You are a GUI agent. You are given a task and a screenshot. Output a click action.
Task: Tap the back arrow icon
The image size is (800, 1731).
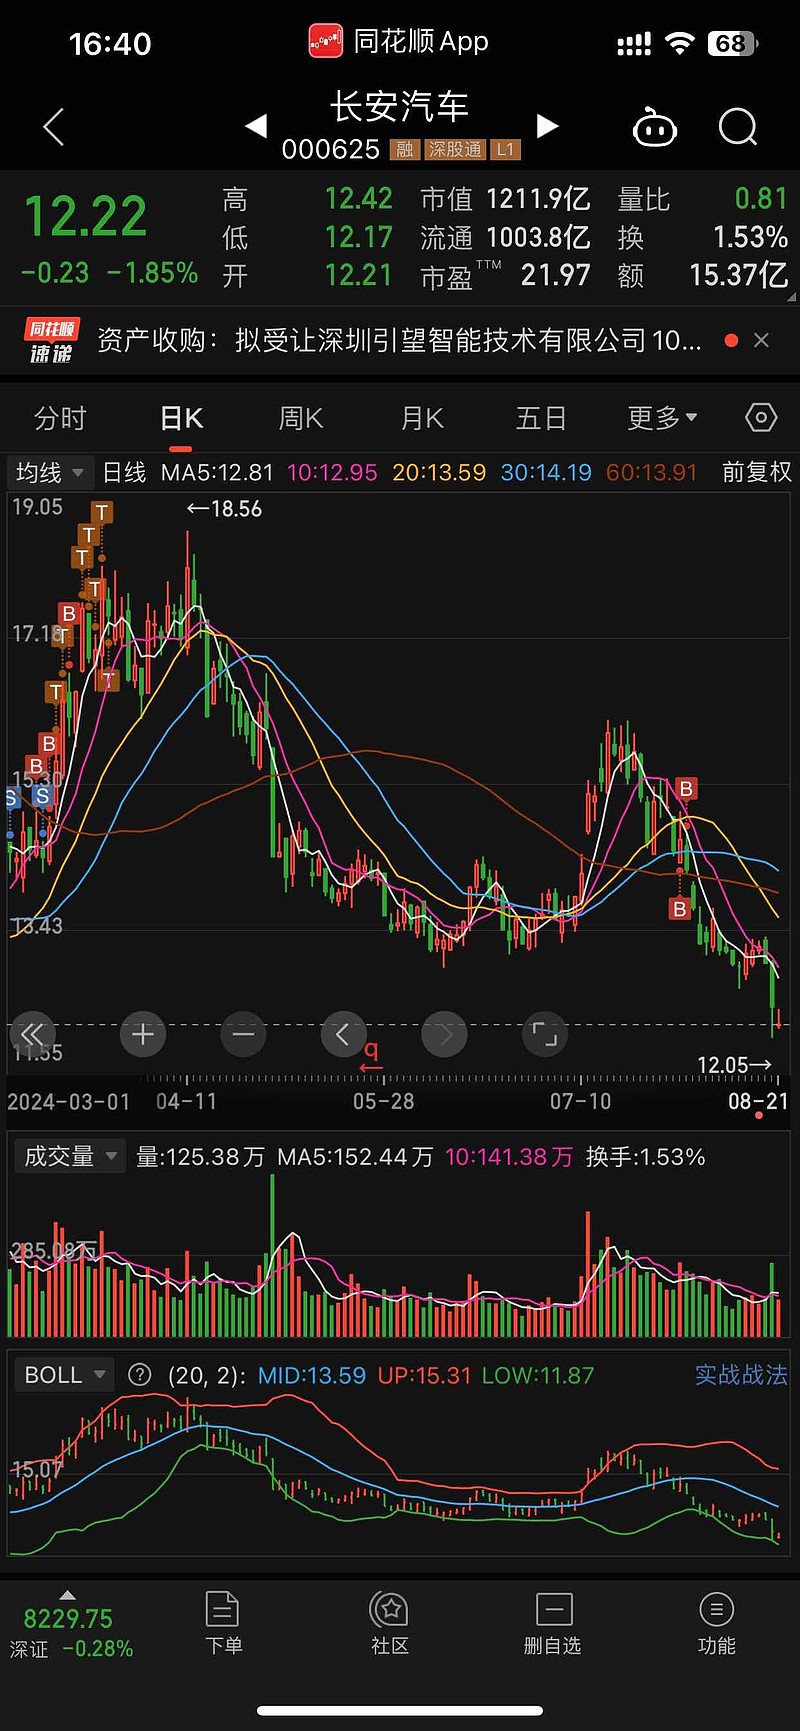pos(54,127)
